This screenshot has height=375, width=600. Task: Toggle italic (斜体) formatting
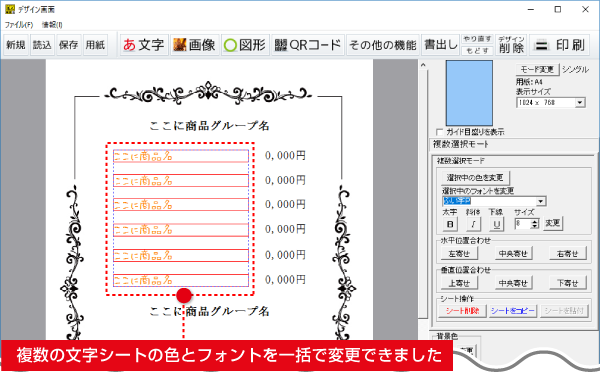(x=473, y=224)
